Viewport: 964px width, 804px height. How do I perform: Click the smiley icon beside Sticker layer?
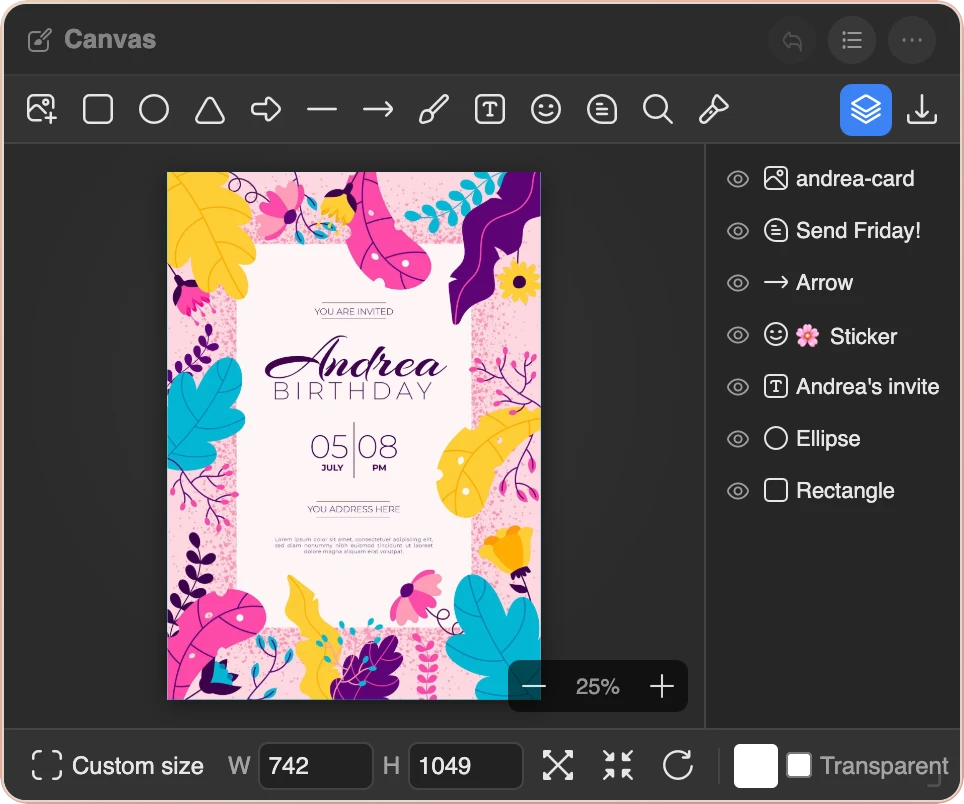click(775, 334)
